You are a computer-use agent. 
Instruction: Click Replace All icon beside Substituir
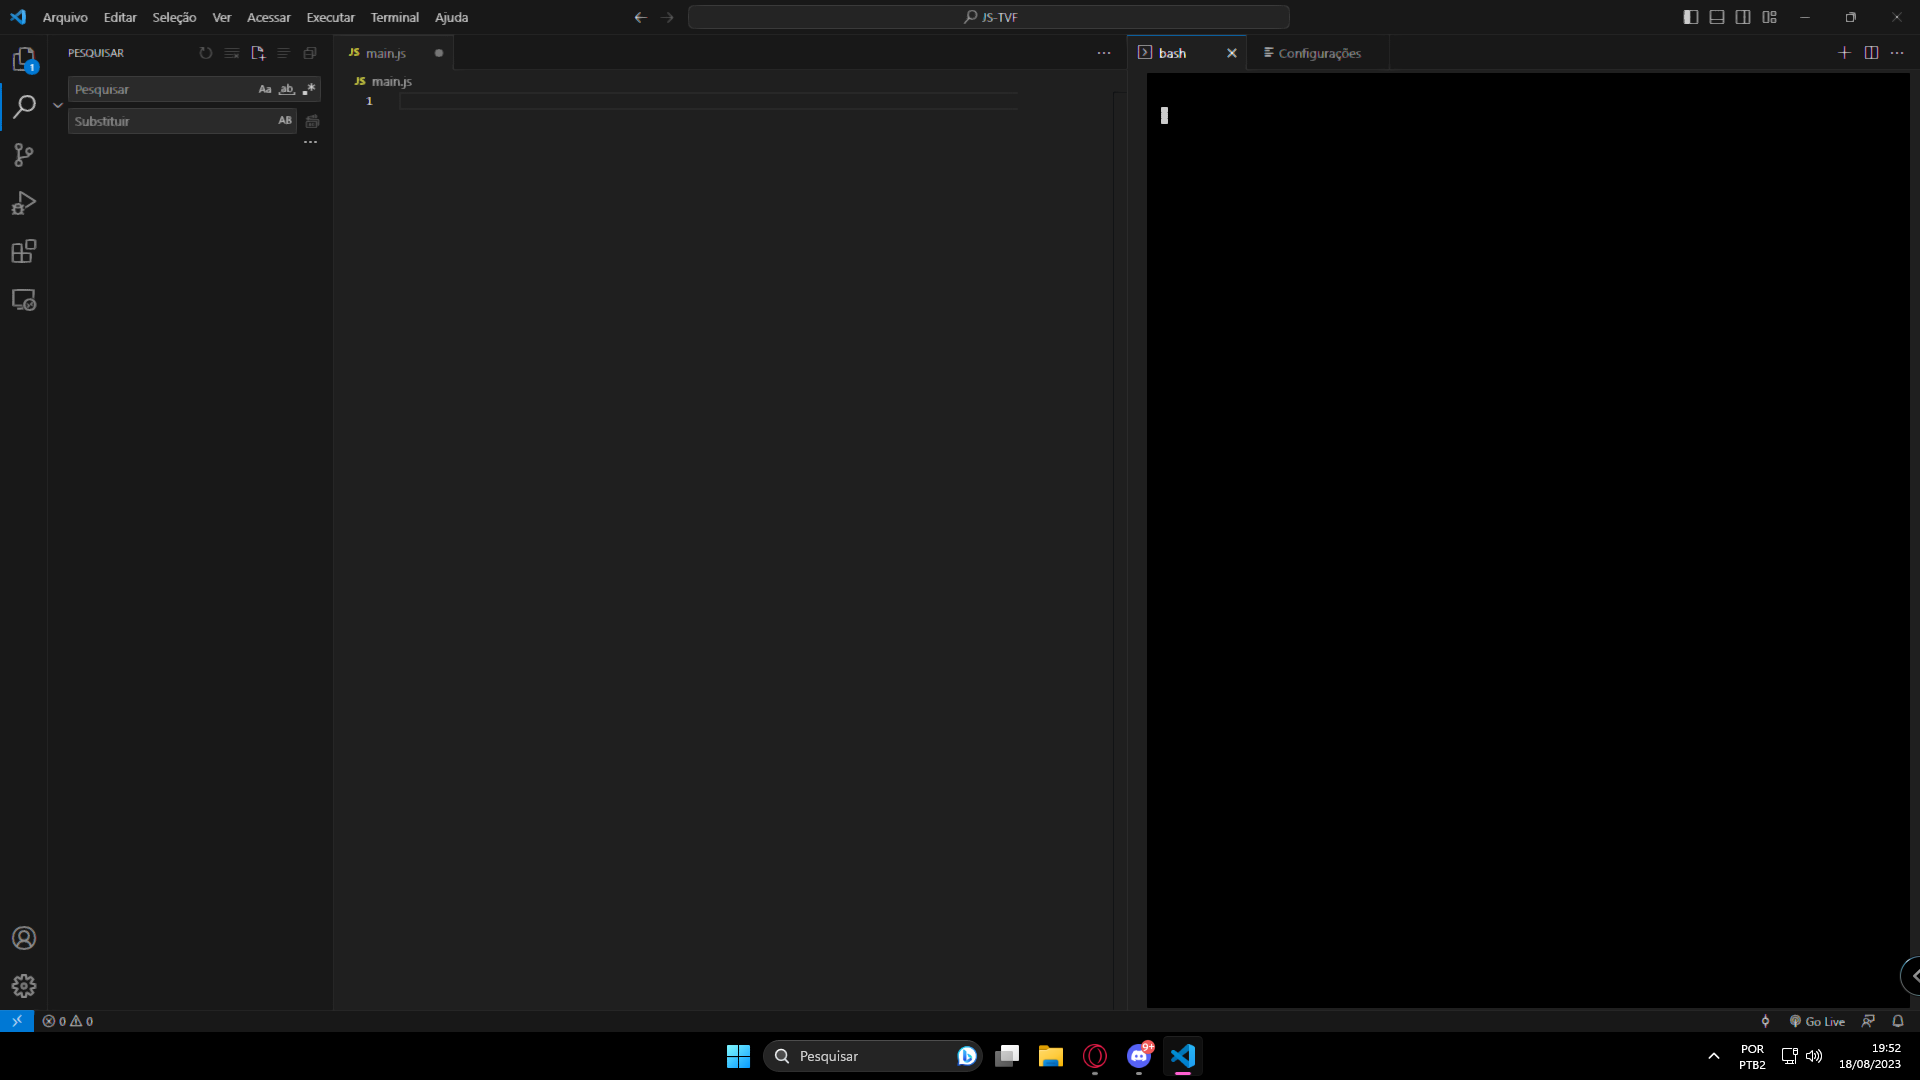pos(312,121)
